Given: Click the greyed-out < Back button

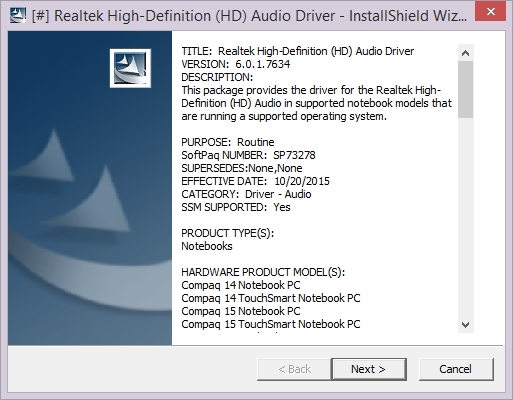Looking at the screenshot, I should click(x=294, y=369).
